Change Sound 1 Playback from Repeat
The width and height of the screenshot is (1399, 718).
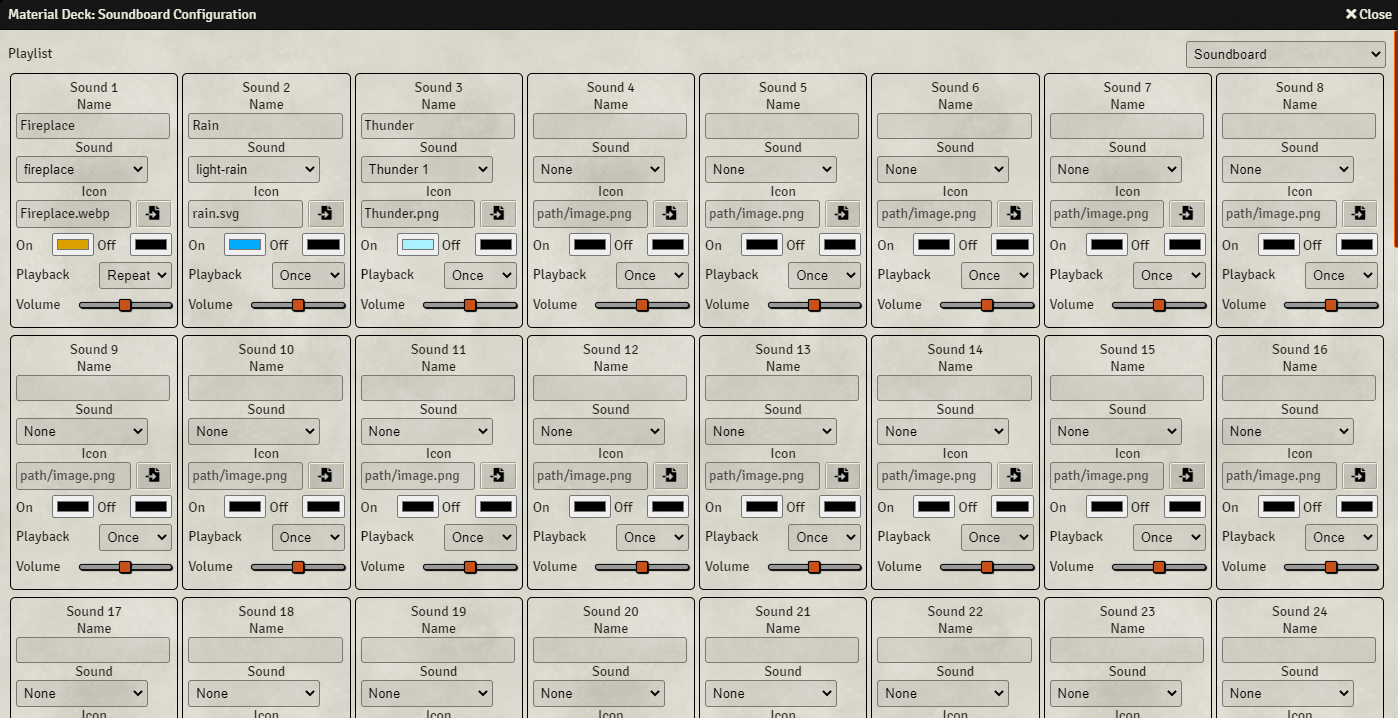(x=135, y=275)
